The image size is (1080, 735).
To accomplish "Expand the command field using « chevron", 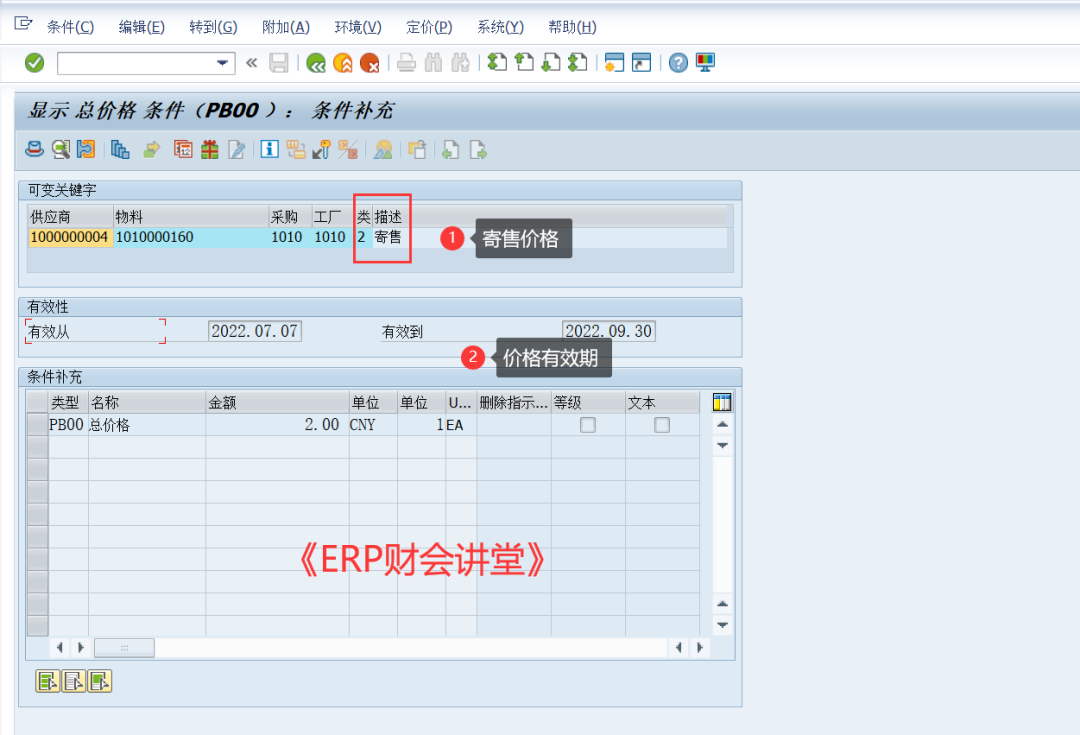I will coord(251,63).
